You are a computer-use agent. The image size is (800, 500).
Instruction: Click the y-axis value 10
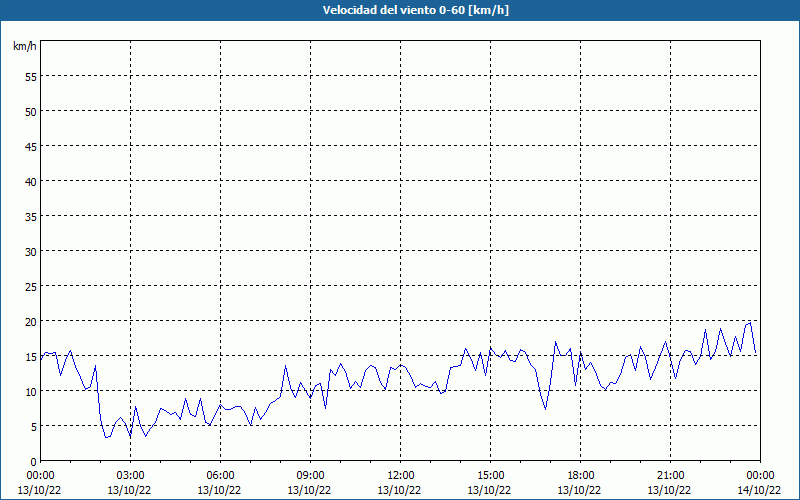pyautogui.click(x=31, y=391)
